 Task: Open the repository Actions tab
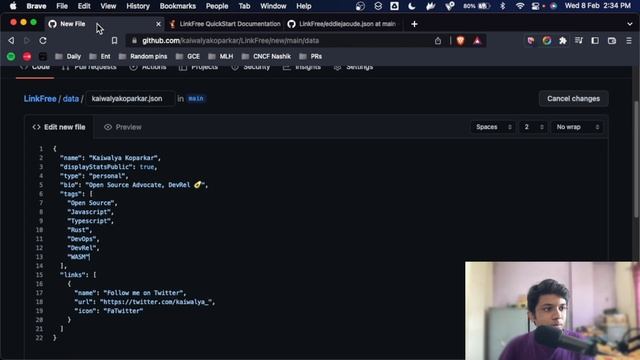click(148, 67)
